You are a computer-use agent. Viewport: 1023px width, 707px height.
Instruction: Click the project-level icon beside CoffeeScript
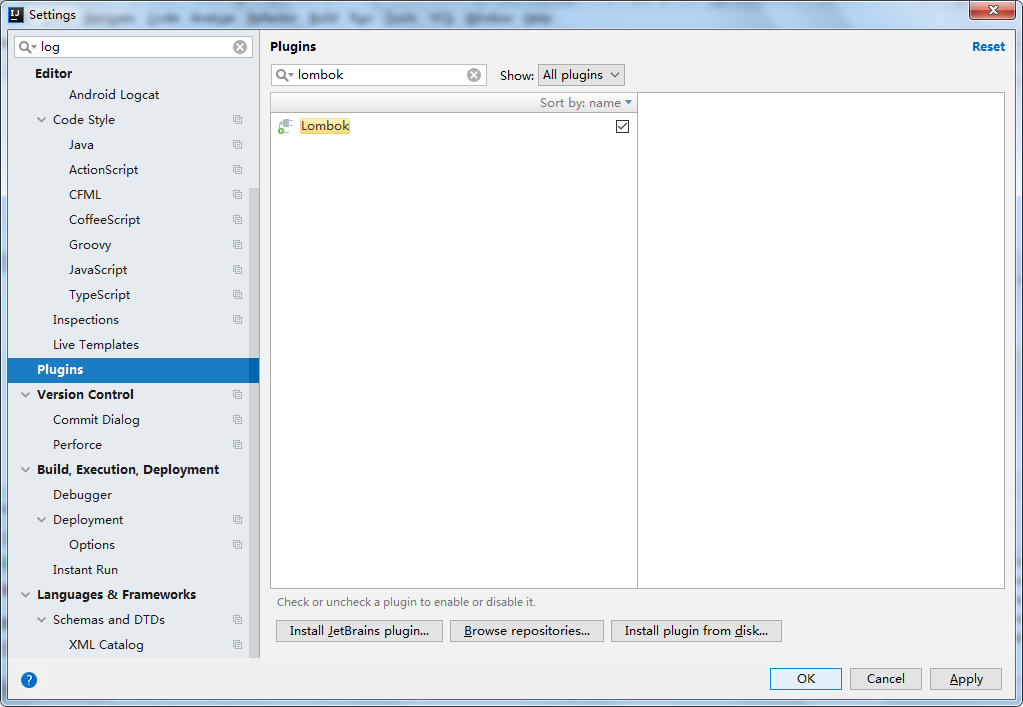coord(237,220)
